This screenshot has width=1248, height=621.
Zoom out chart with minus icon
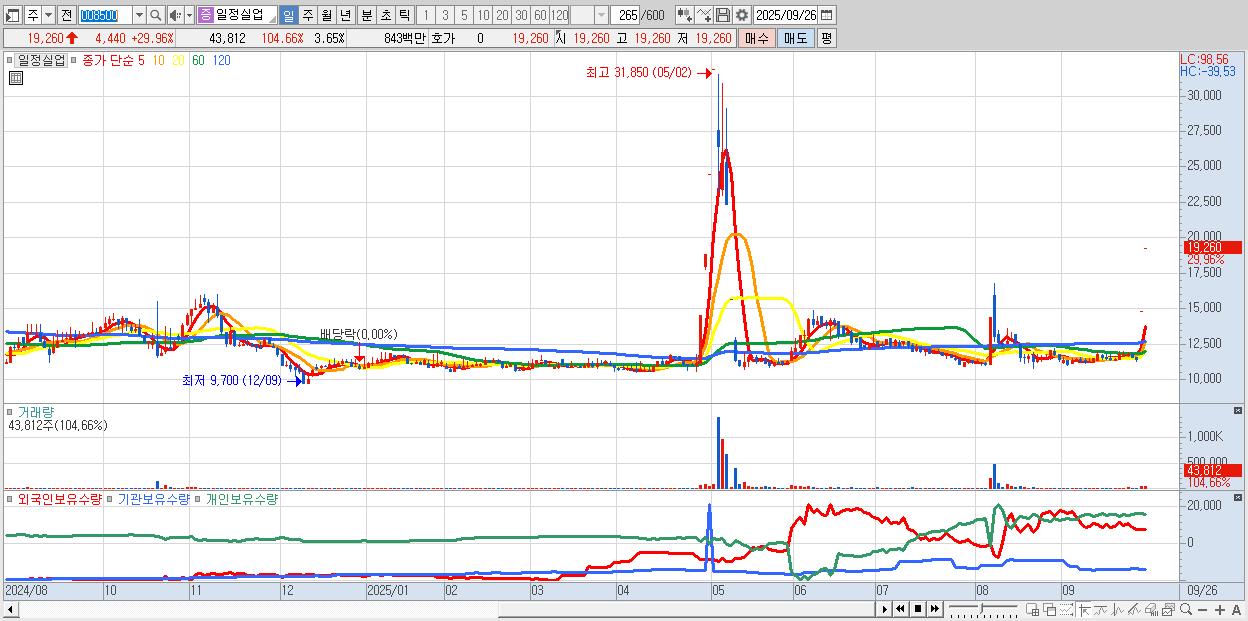pyautogui.click(x=1203, y=610)
